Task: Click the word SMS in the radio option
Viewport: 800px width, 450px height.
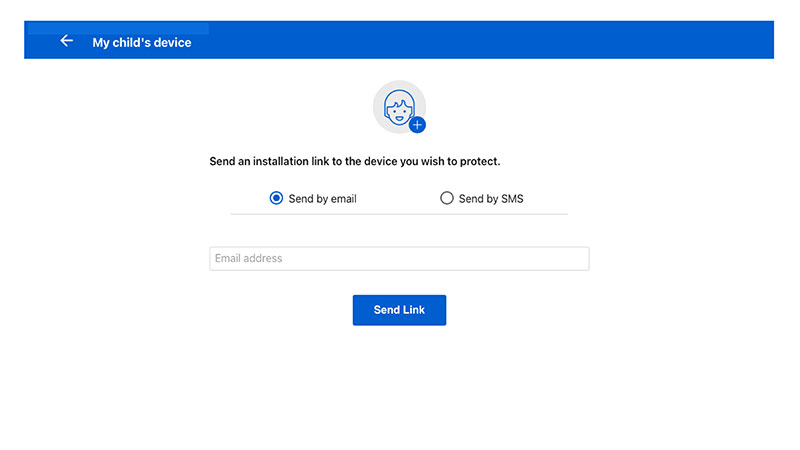Action: [x=512, y=198]
